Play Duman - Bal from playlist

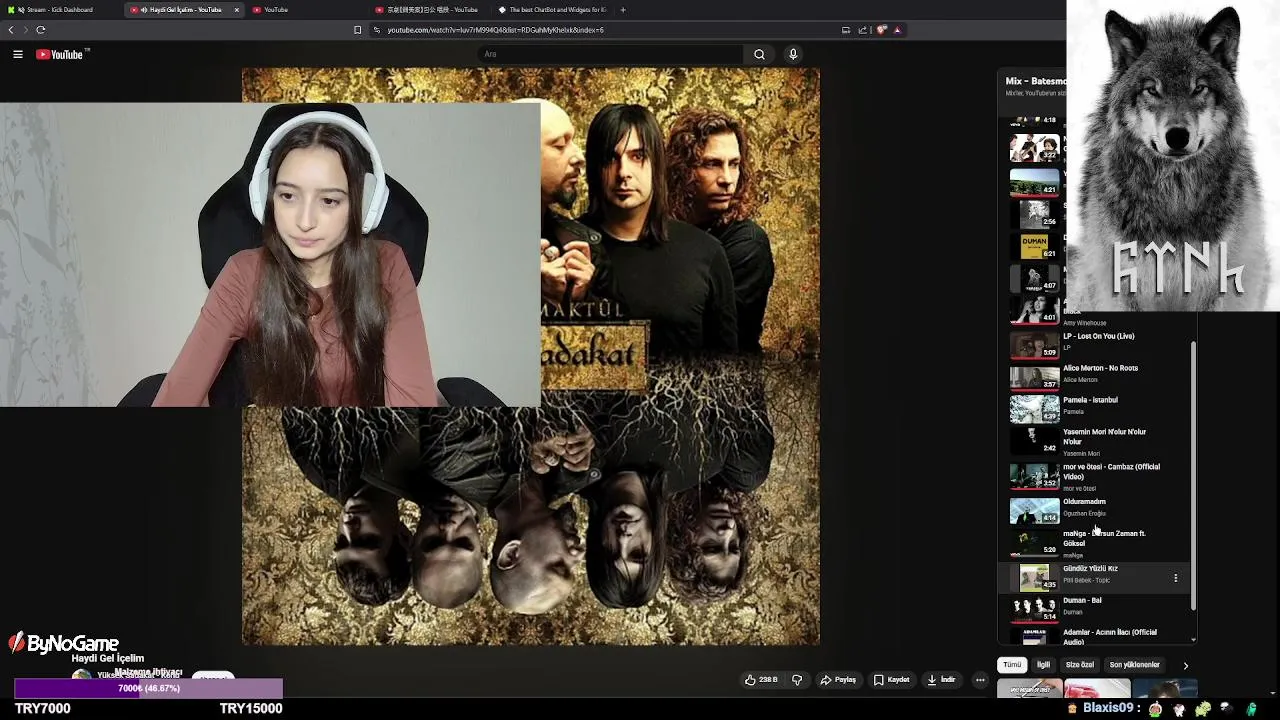tap(1082, 600)
